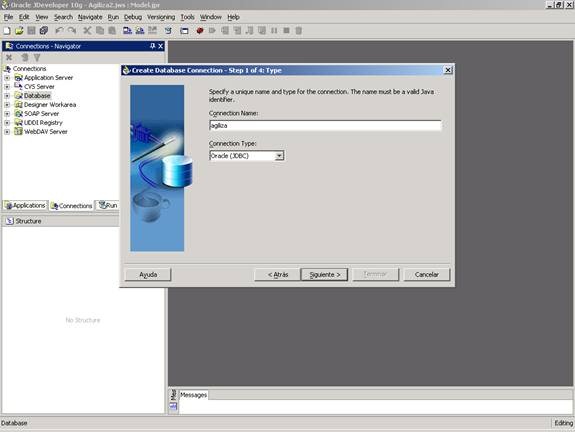Viewport: 575px width, 432px height.
Task: Click the window toolbar icon beside Debug
Action: 184,30
